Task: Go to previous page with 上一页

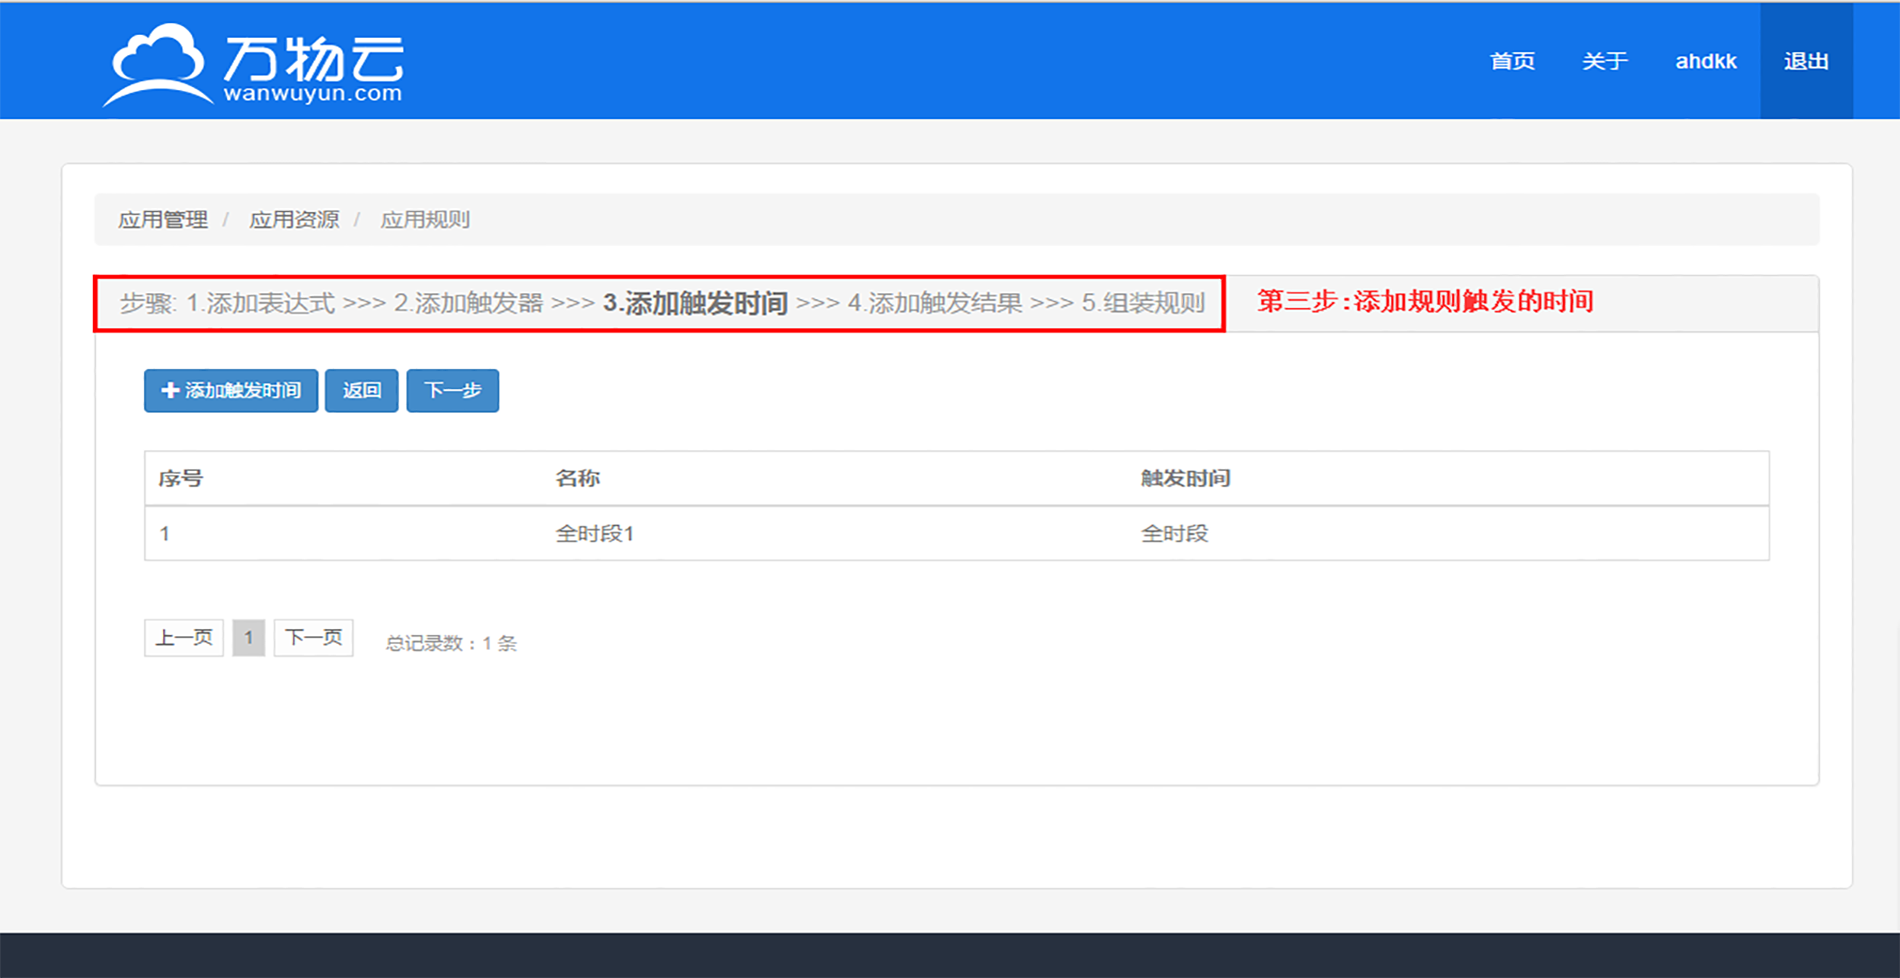Action: 184,638
